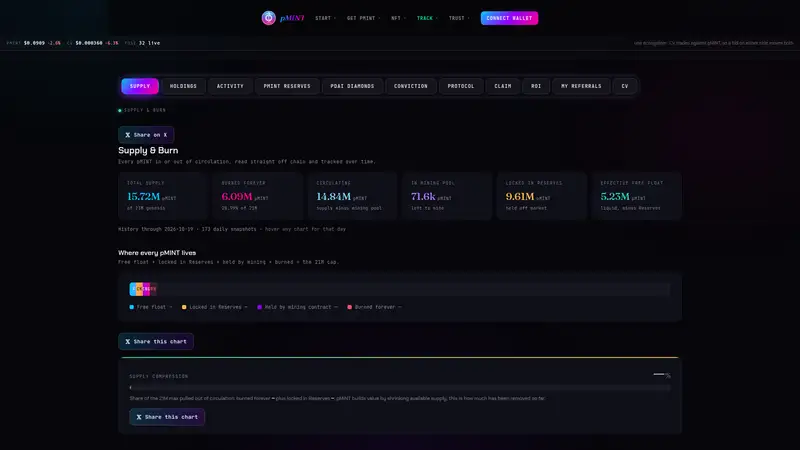This screenshot has width=800, height=450.
Task: Share the Where every pMINT lives chart
Action: pos(156,342)
